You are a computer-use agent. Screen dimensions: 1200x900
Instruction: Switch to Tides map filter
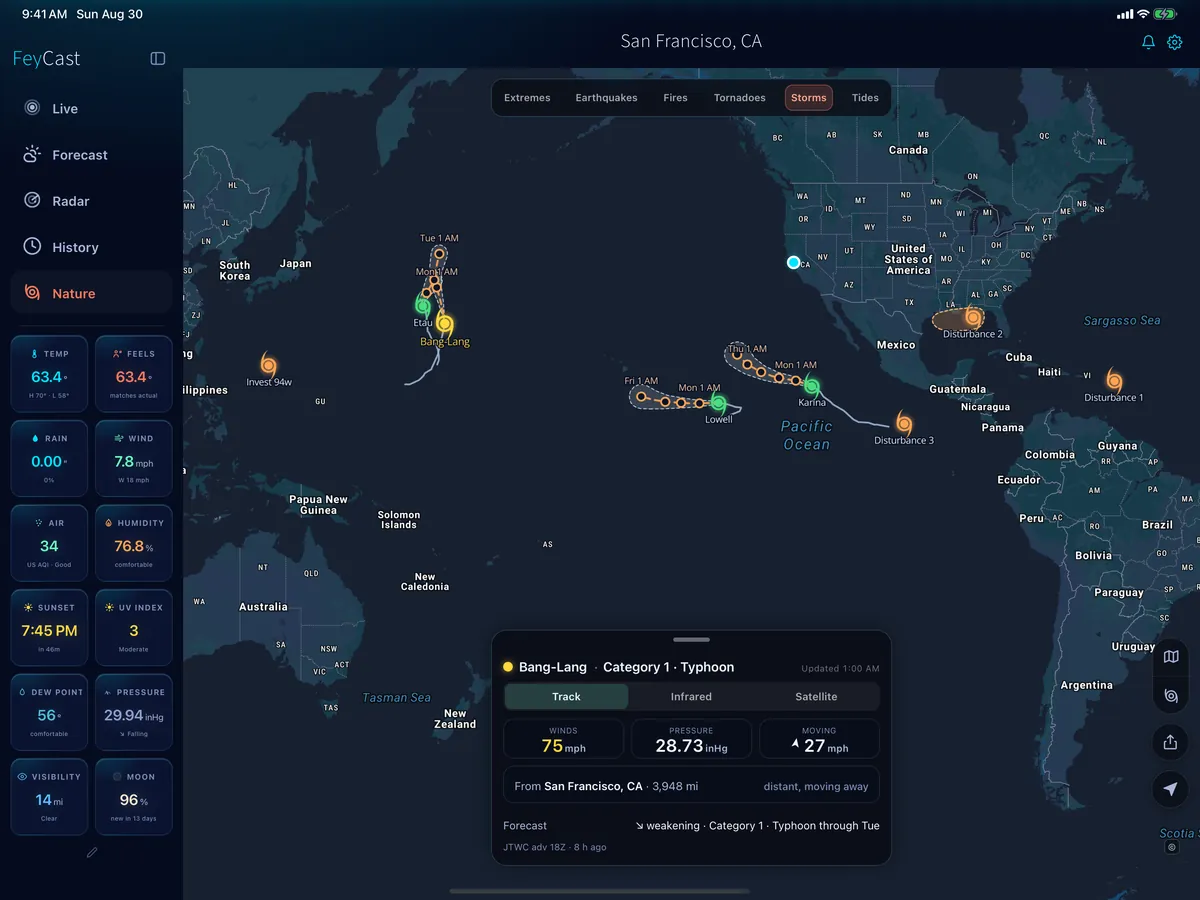[x=865, y=98]
